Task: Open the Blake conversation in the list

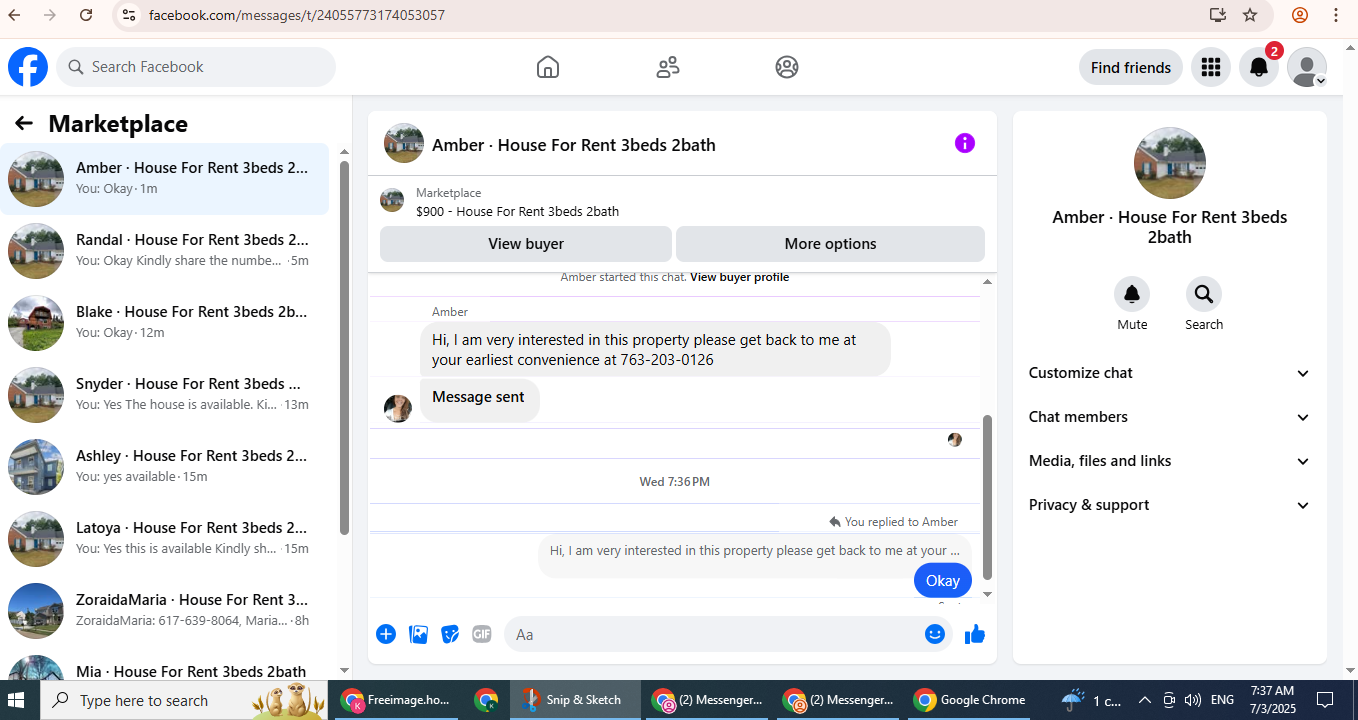Action: (x=164, y=323)
